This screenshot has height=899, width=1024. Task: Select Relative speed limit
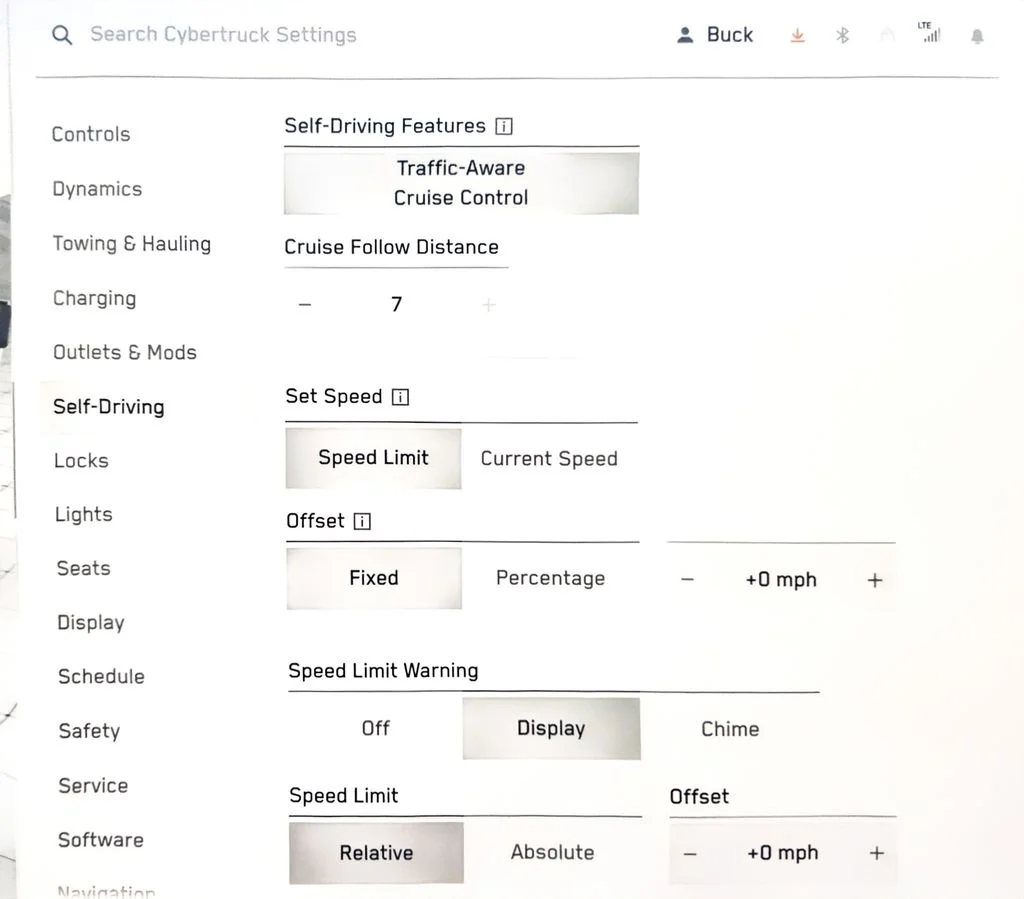point(376,853)
